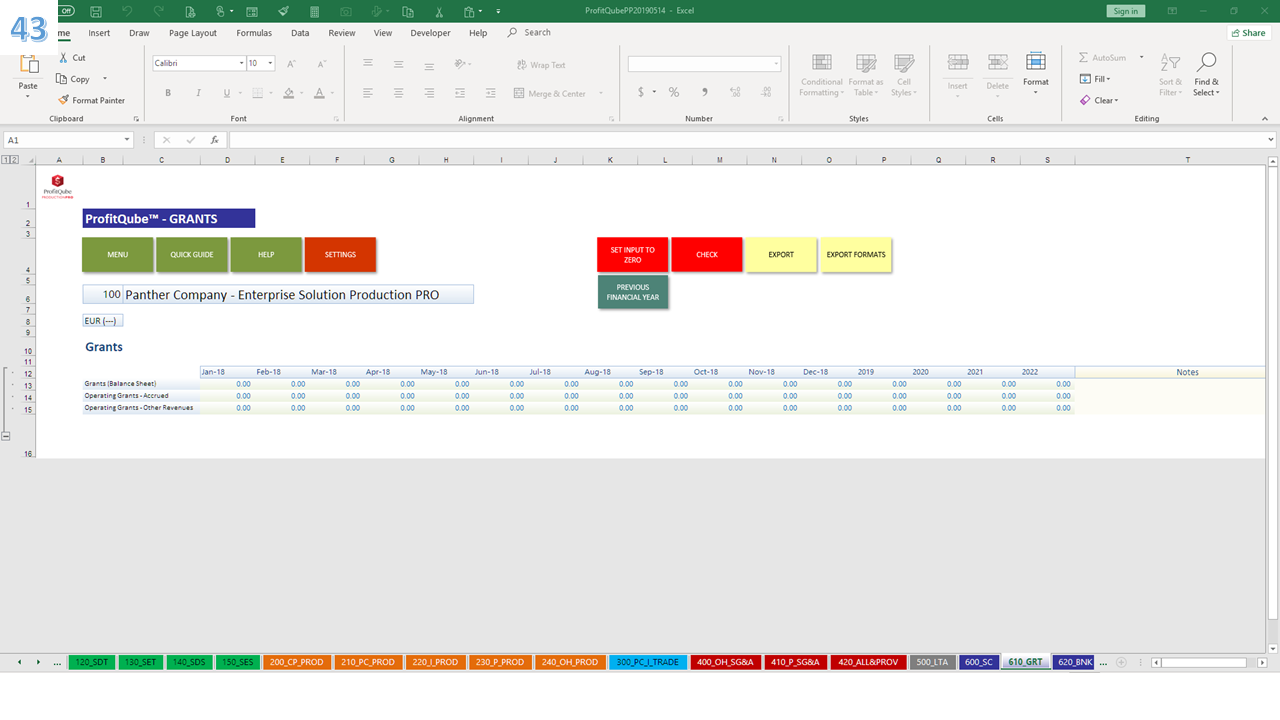This screenshot has height=720, width=1280.
Task: Open the font size dropdown
Action: (270, 63)
